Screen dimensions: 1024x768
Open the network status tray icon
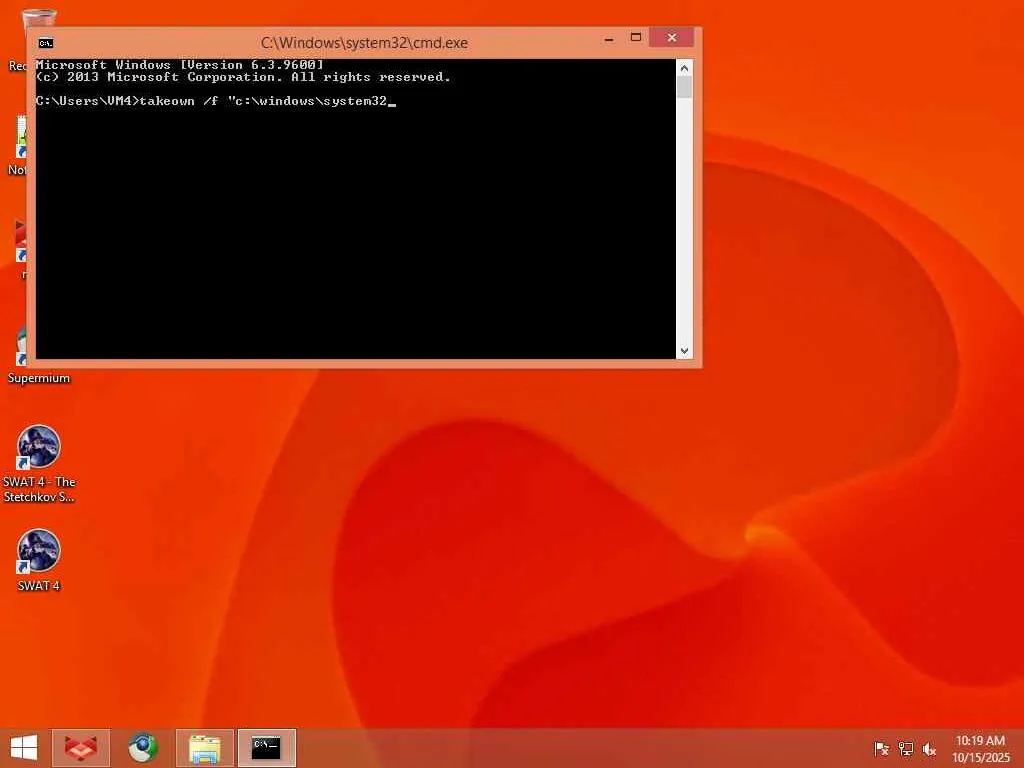pyautogui.click(x=906, y=749)
